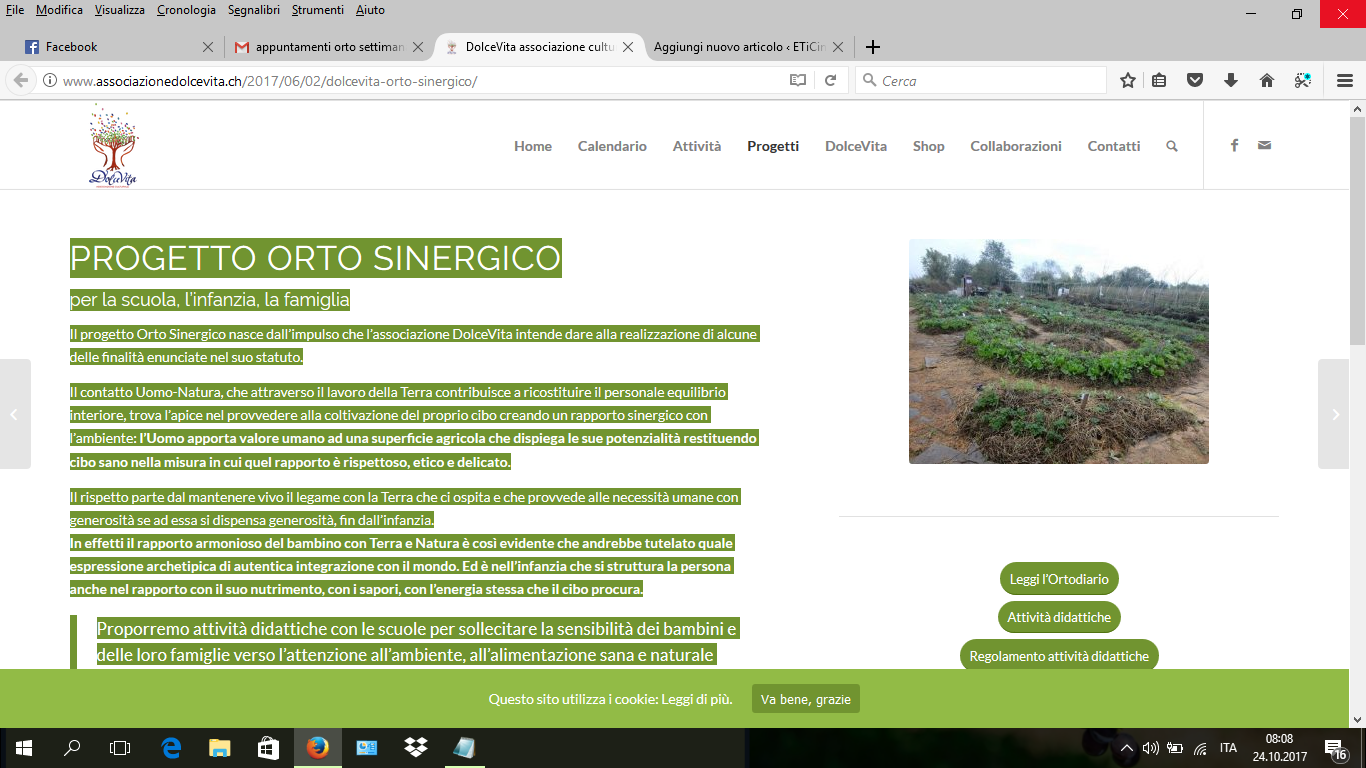This screenshot has width=1366, height=768.
Task: Open the Aiuto menu
Action: coord(370,10)
